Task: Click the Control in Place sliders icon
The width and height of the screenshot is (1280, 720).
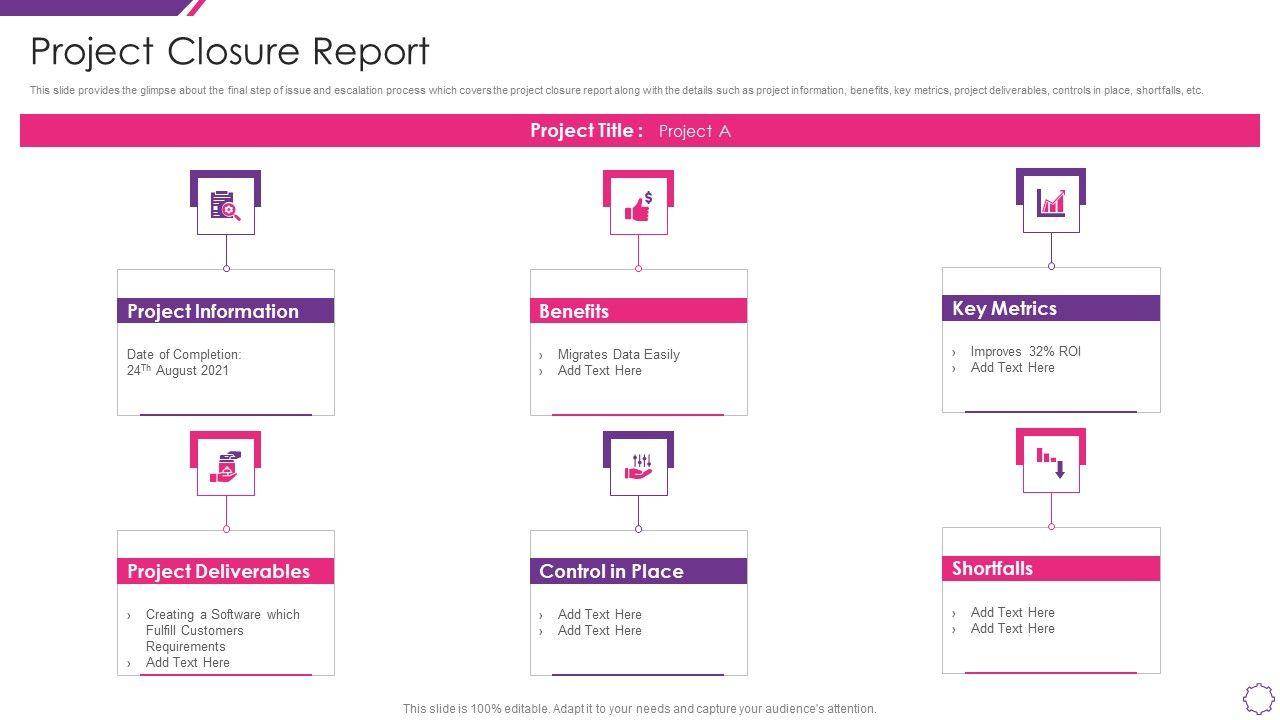Action: 638,467
